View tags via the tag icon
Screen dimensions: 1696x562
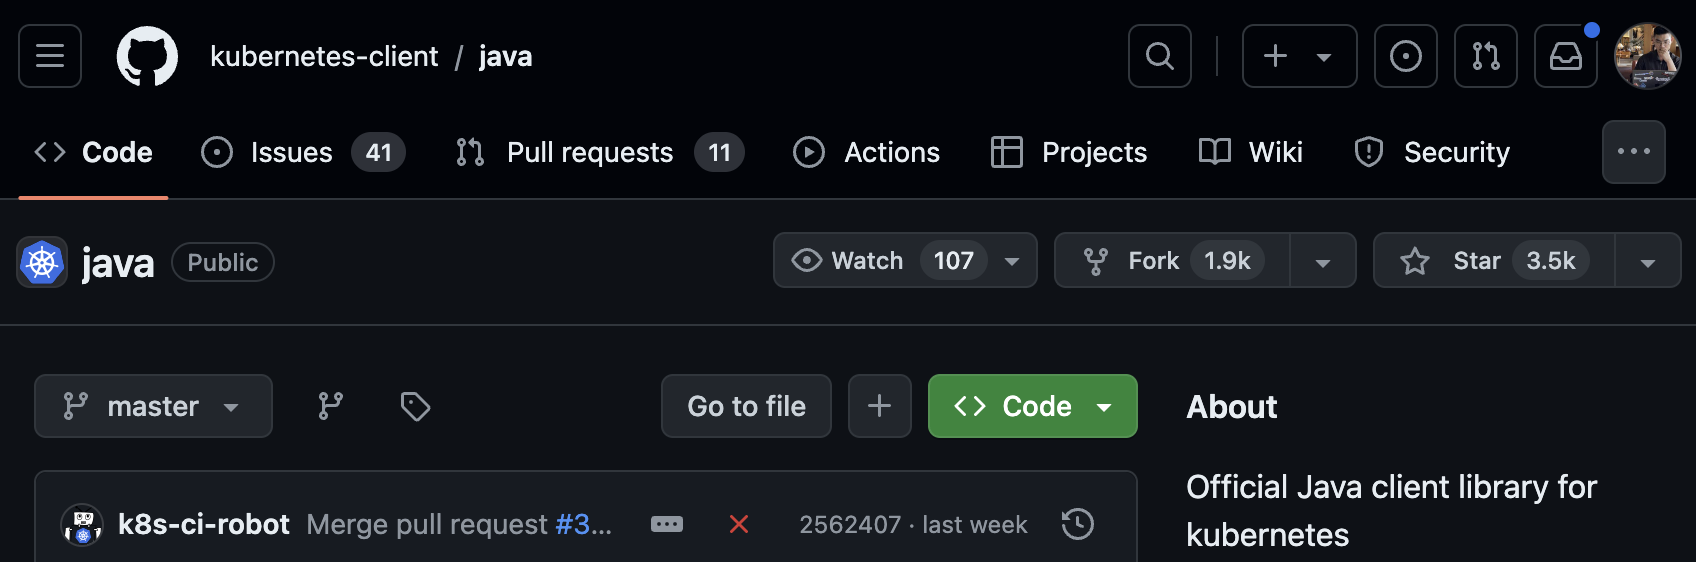point(415,406)
